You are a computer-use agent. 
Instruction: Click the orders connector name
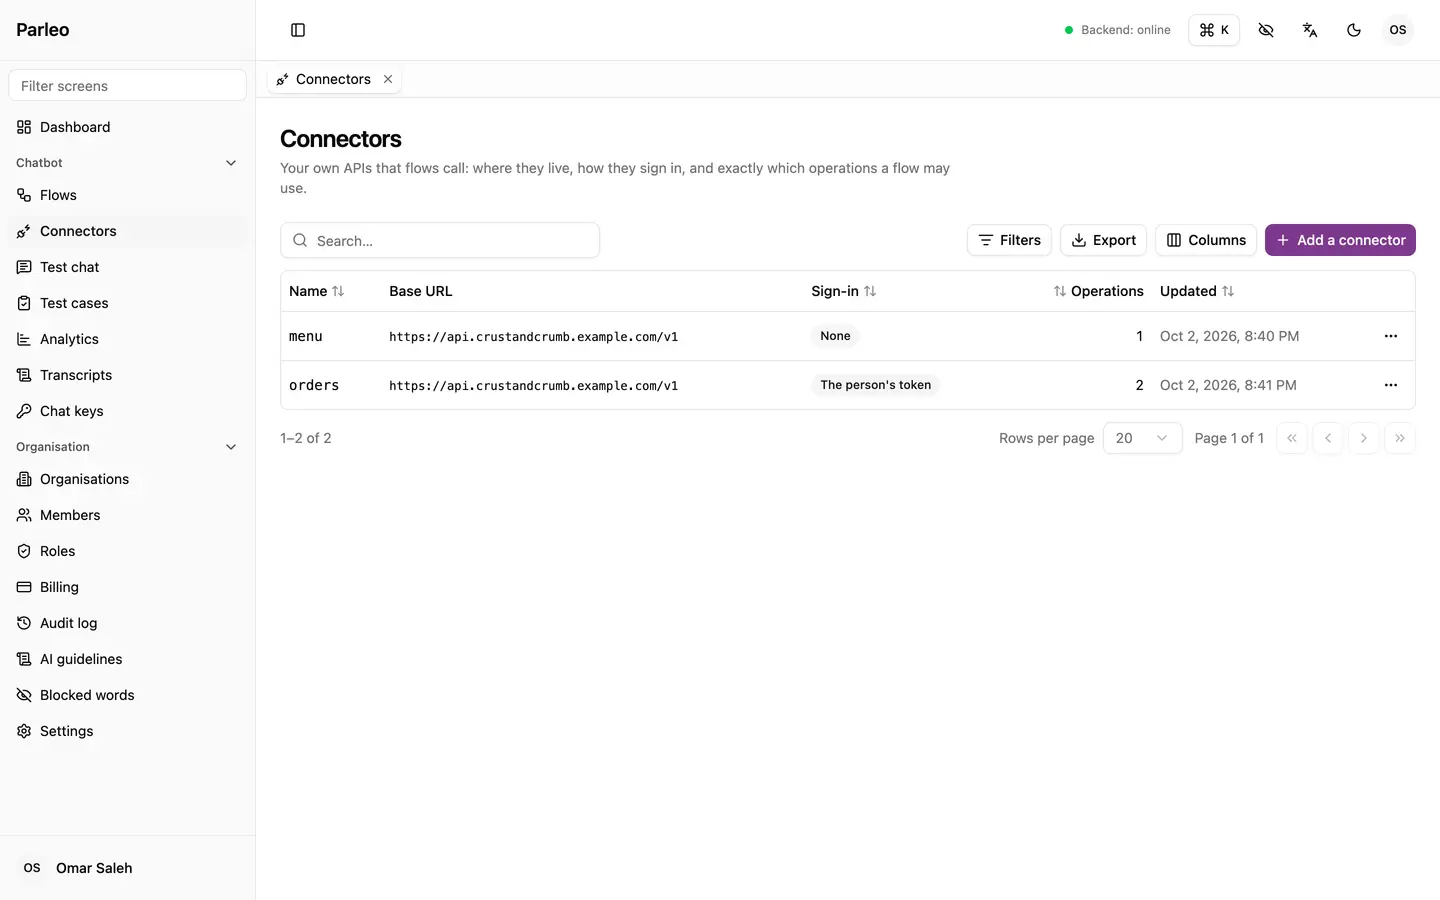[314, 385]
